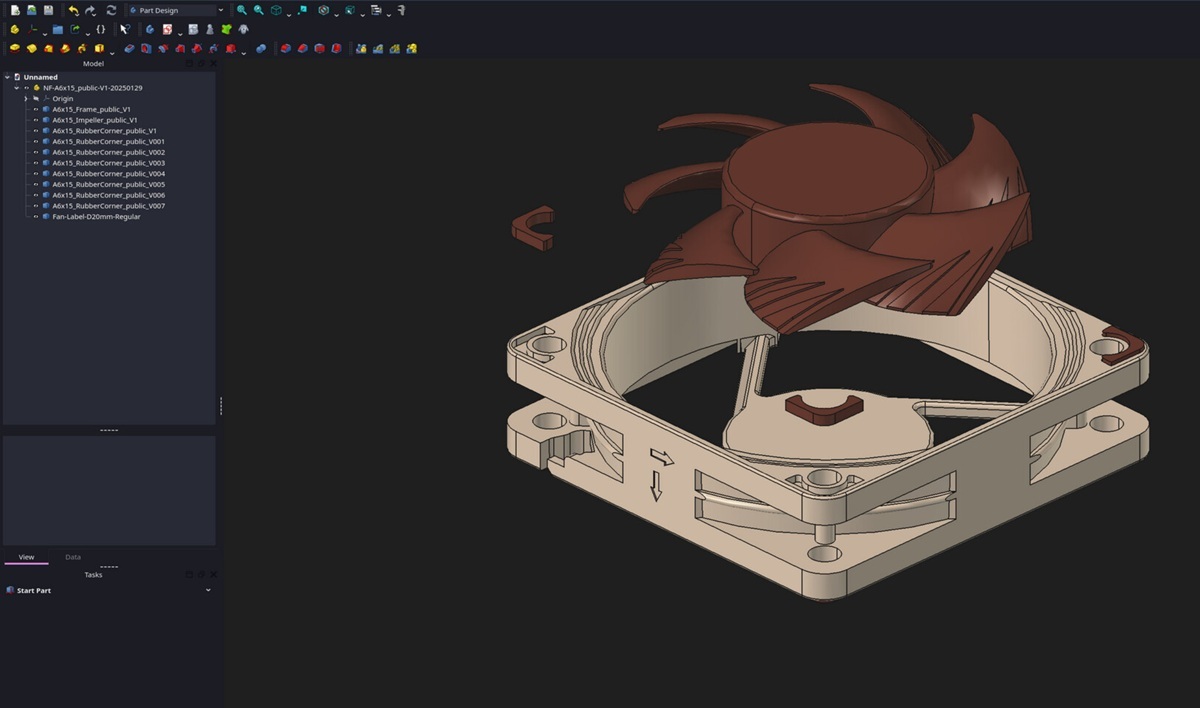Click the Start Part task header
Image resolution: width=1200 pixels, height=708 pixels.
(x=108, y=590)
